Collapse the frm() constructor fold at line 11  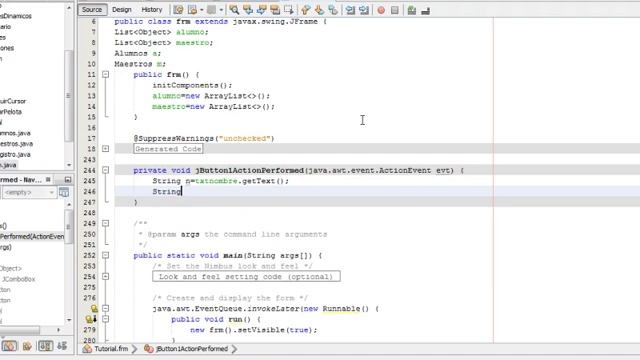[106, 75]
